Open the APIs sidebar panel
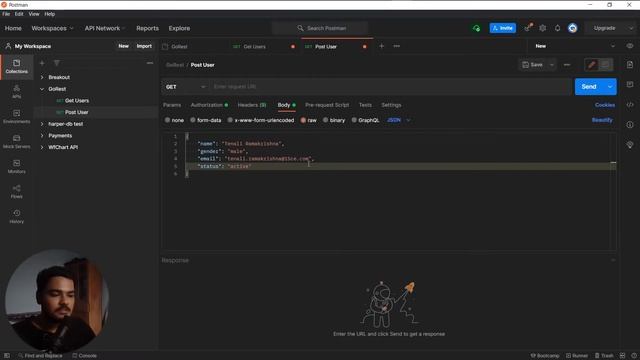The height and width of the screenshot is (360, 640). point(16,91)
